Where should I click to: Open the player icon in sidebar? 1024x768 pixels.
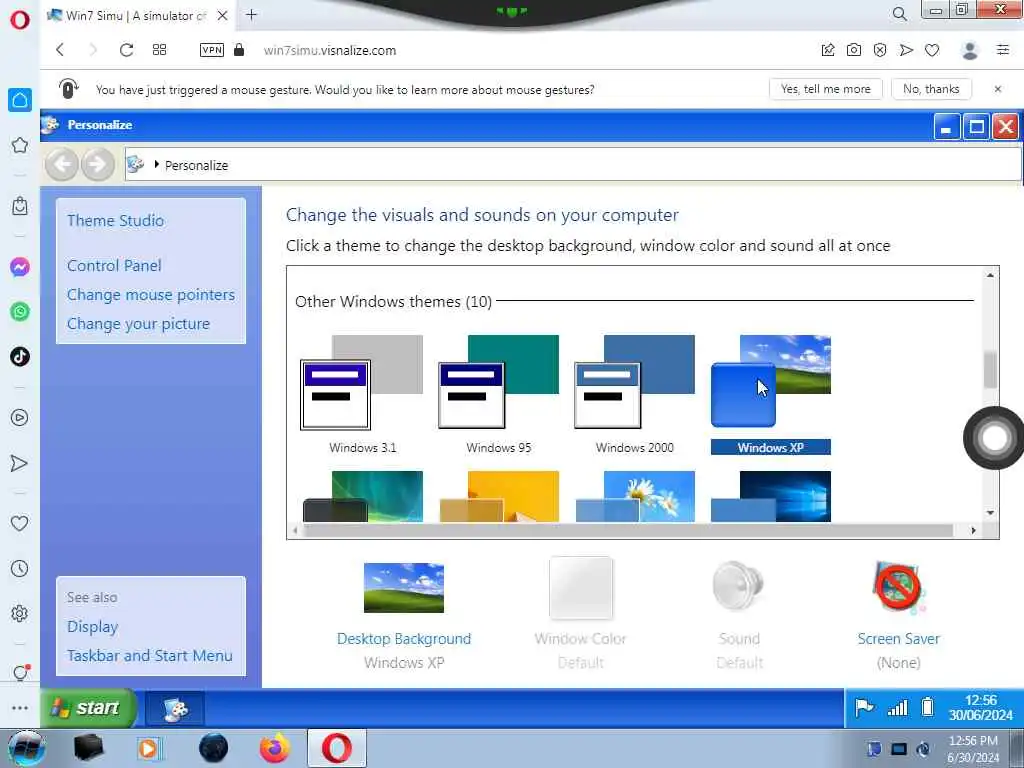[20, 417]
